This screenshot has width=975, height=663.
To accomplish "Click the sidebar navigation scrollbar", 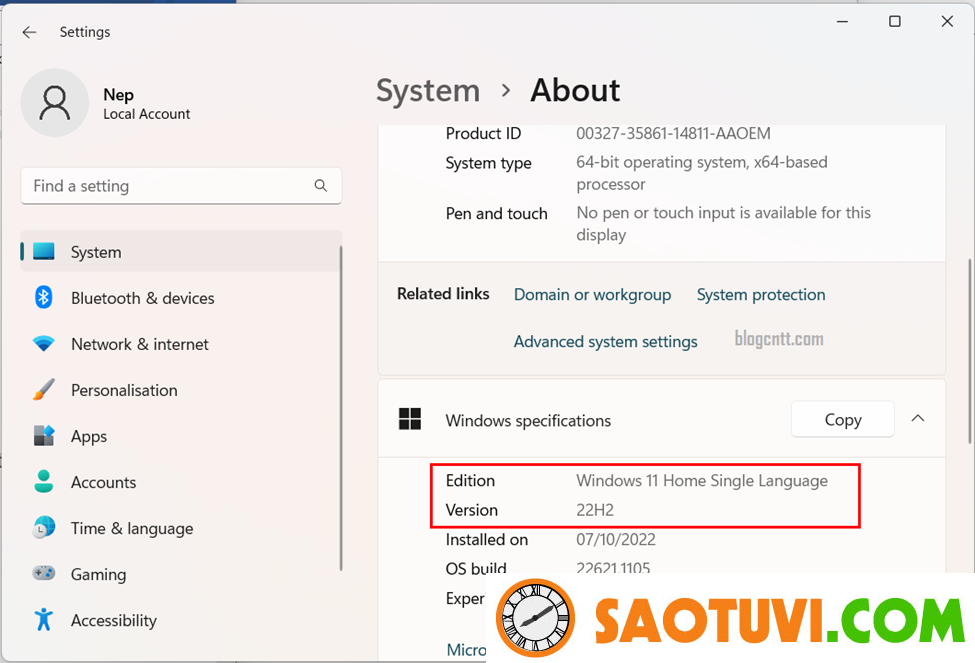I will [341, 407].
